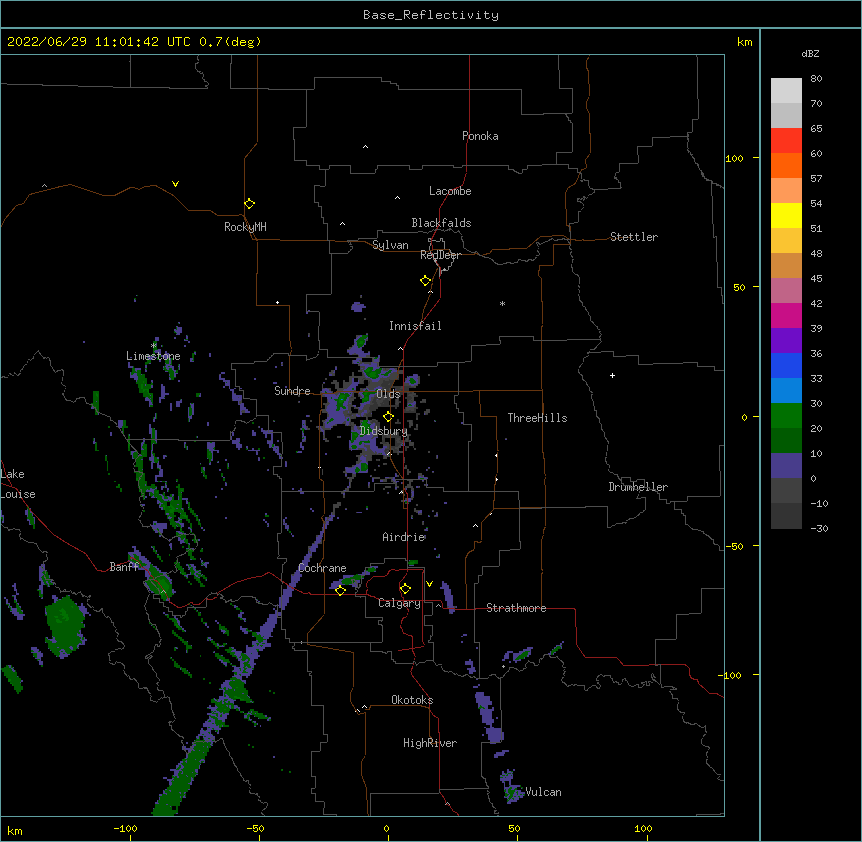The width and height of the screenshot is (862, 842).
Task: Select the bright green swatch in dBZ legend
Action: (x=786, y=416)
